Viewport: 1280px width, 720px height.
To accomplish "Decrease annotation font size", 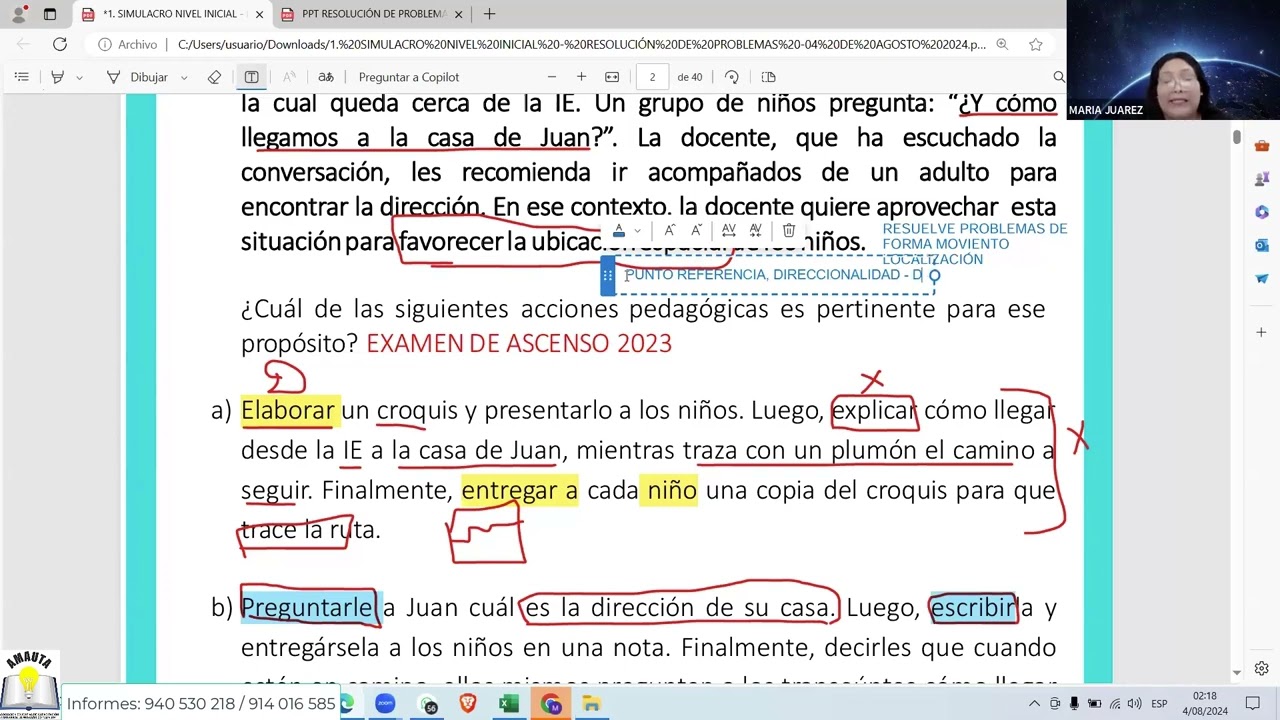I will [x=697, y=230].
